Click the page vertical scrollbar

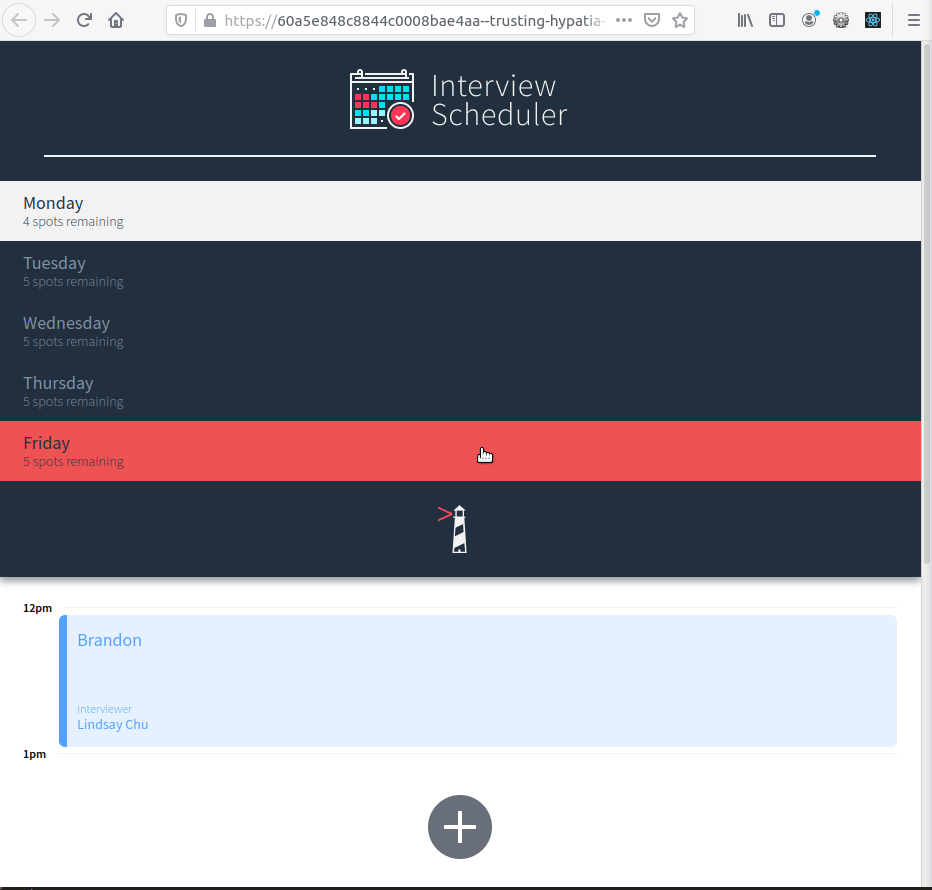926,302
